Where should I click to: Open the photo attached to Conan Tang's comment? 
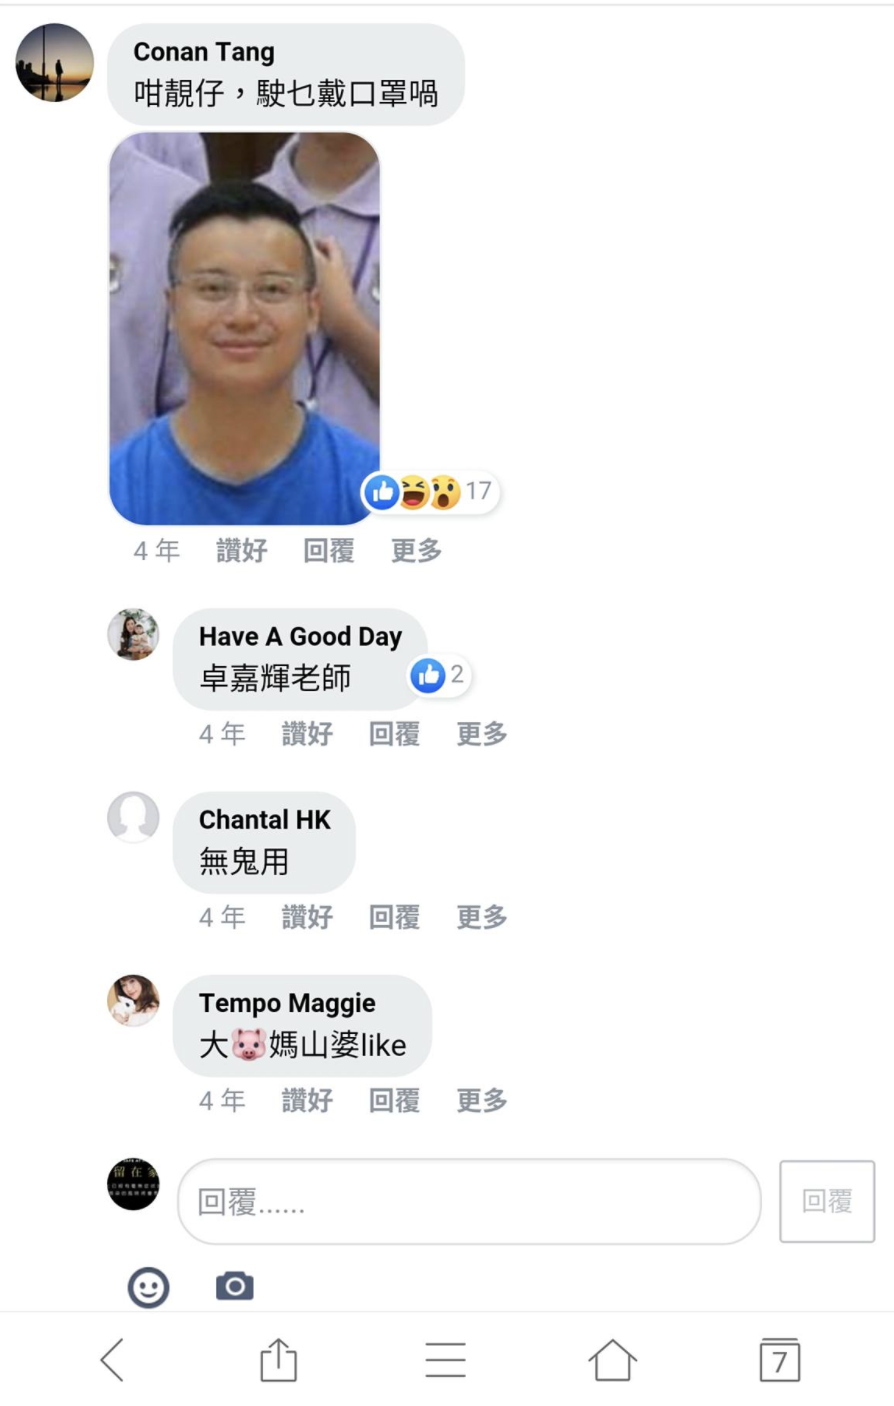(244, 328)
